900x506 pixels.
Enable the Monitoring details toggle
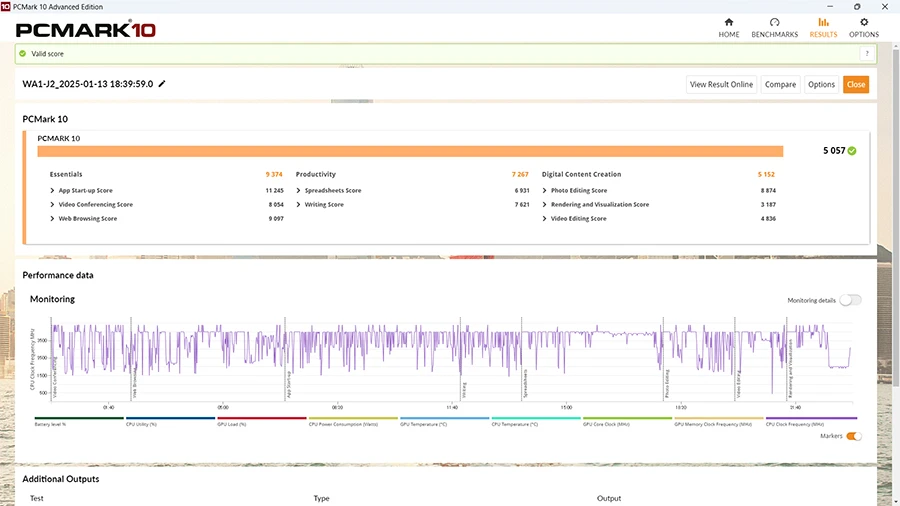[x=850, y=300]
